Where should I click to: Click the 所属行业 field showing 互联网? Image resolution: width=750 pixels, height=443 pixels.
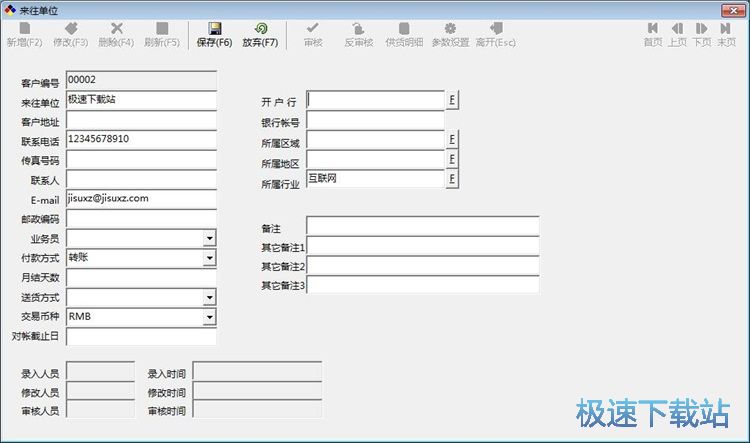[375, 179]
